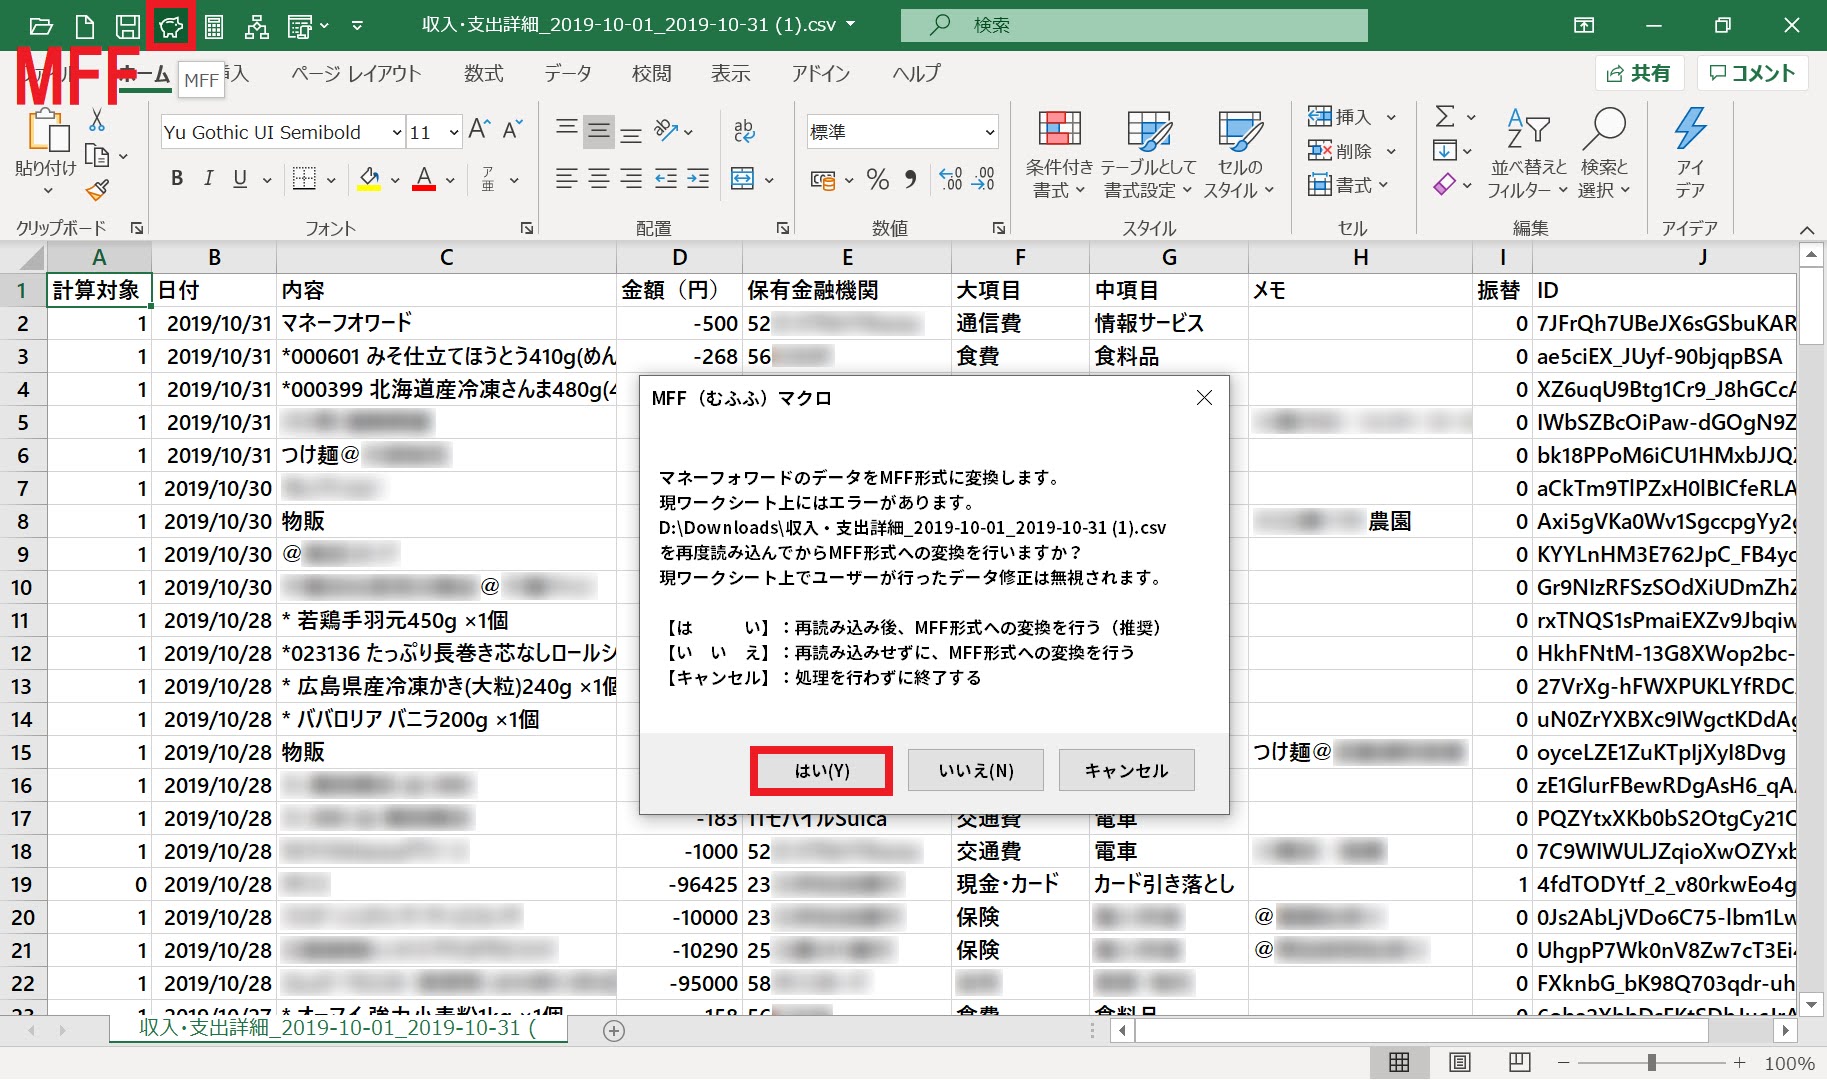1827x1080 pixels.
Task: Switch to Page Layout view icon in the status bar
Action: point(1460,1063)
